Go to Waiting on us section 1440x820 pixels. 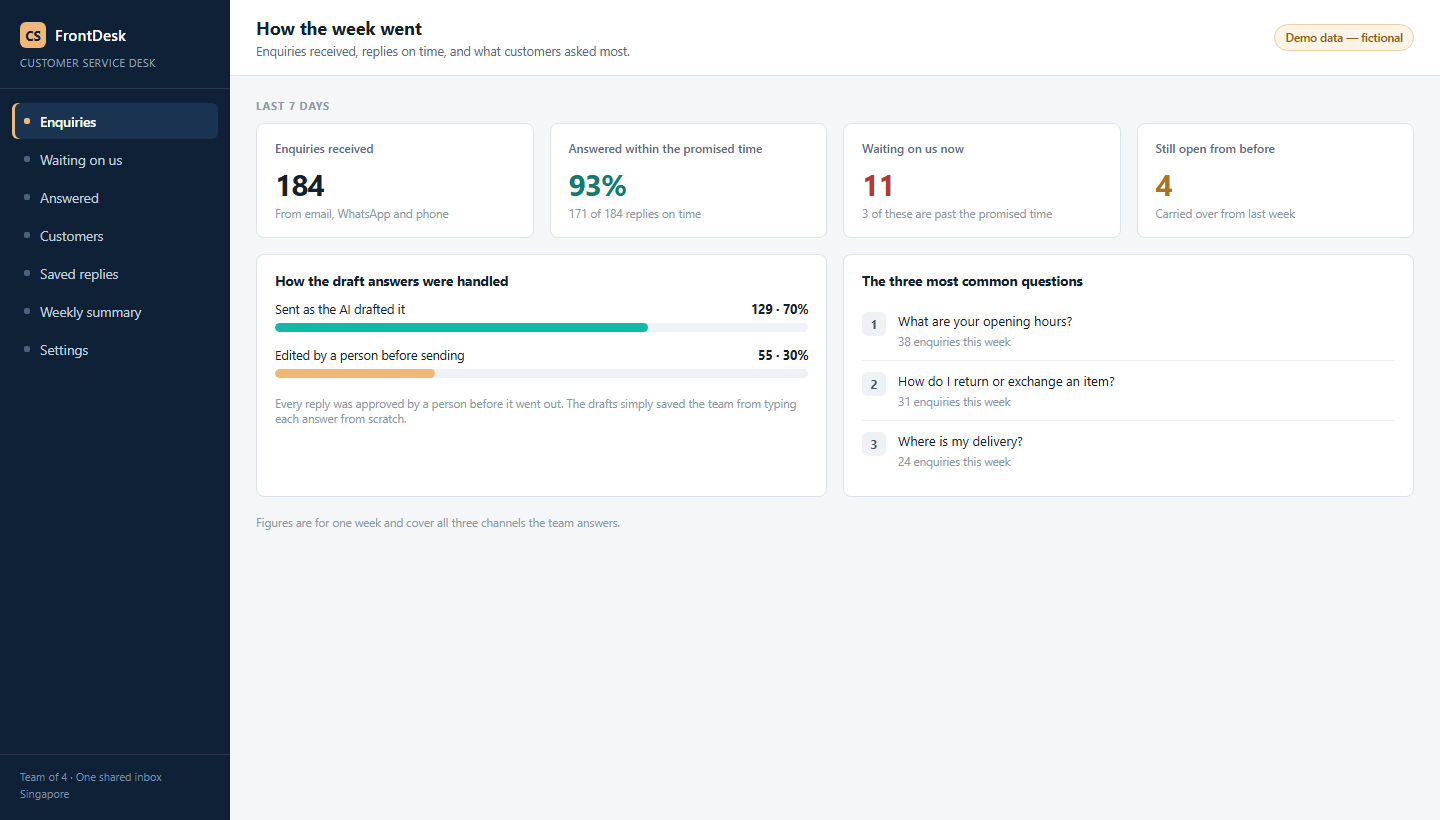tap(115, 160)
